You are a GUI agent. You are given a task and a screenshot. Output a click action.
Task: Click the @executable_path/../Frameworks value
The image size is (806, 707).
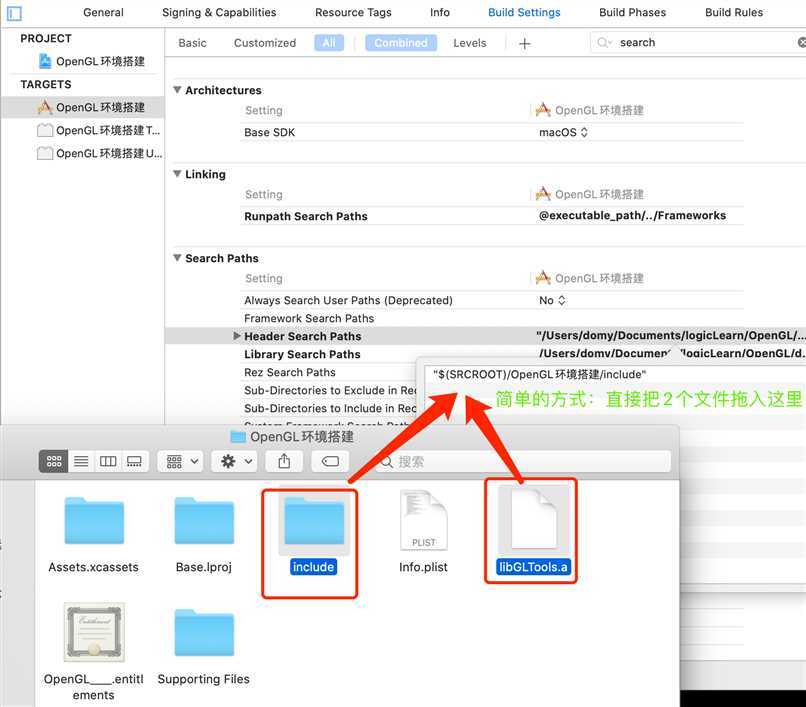[x=632, y=215]
